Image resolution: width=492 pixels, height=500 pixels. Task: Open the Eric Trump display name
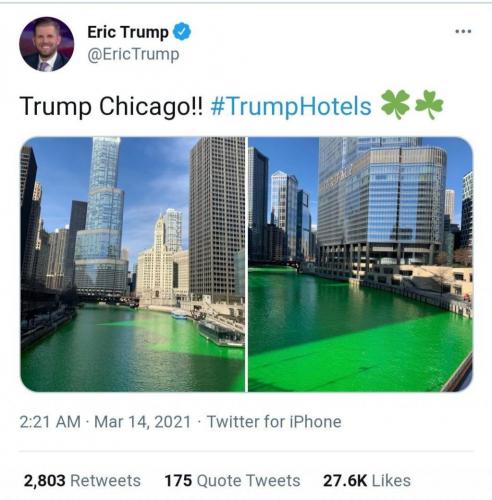coord(128,32)
